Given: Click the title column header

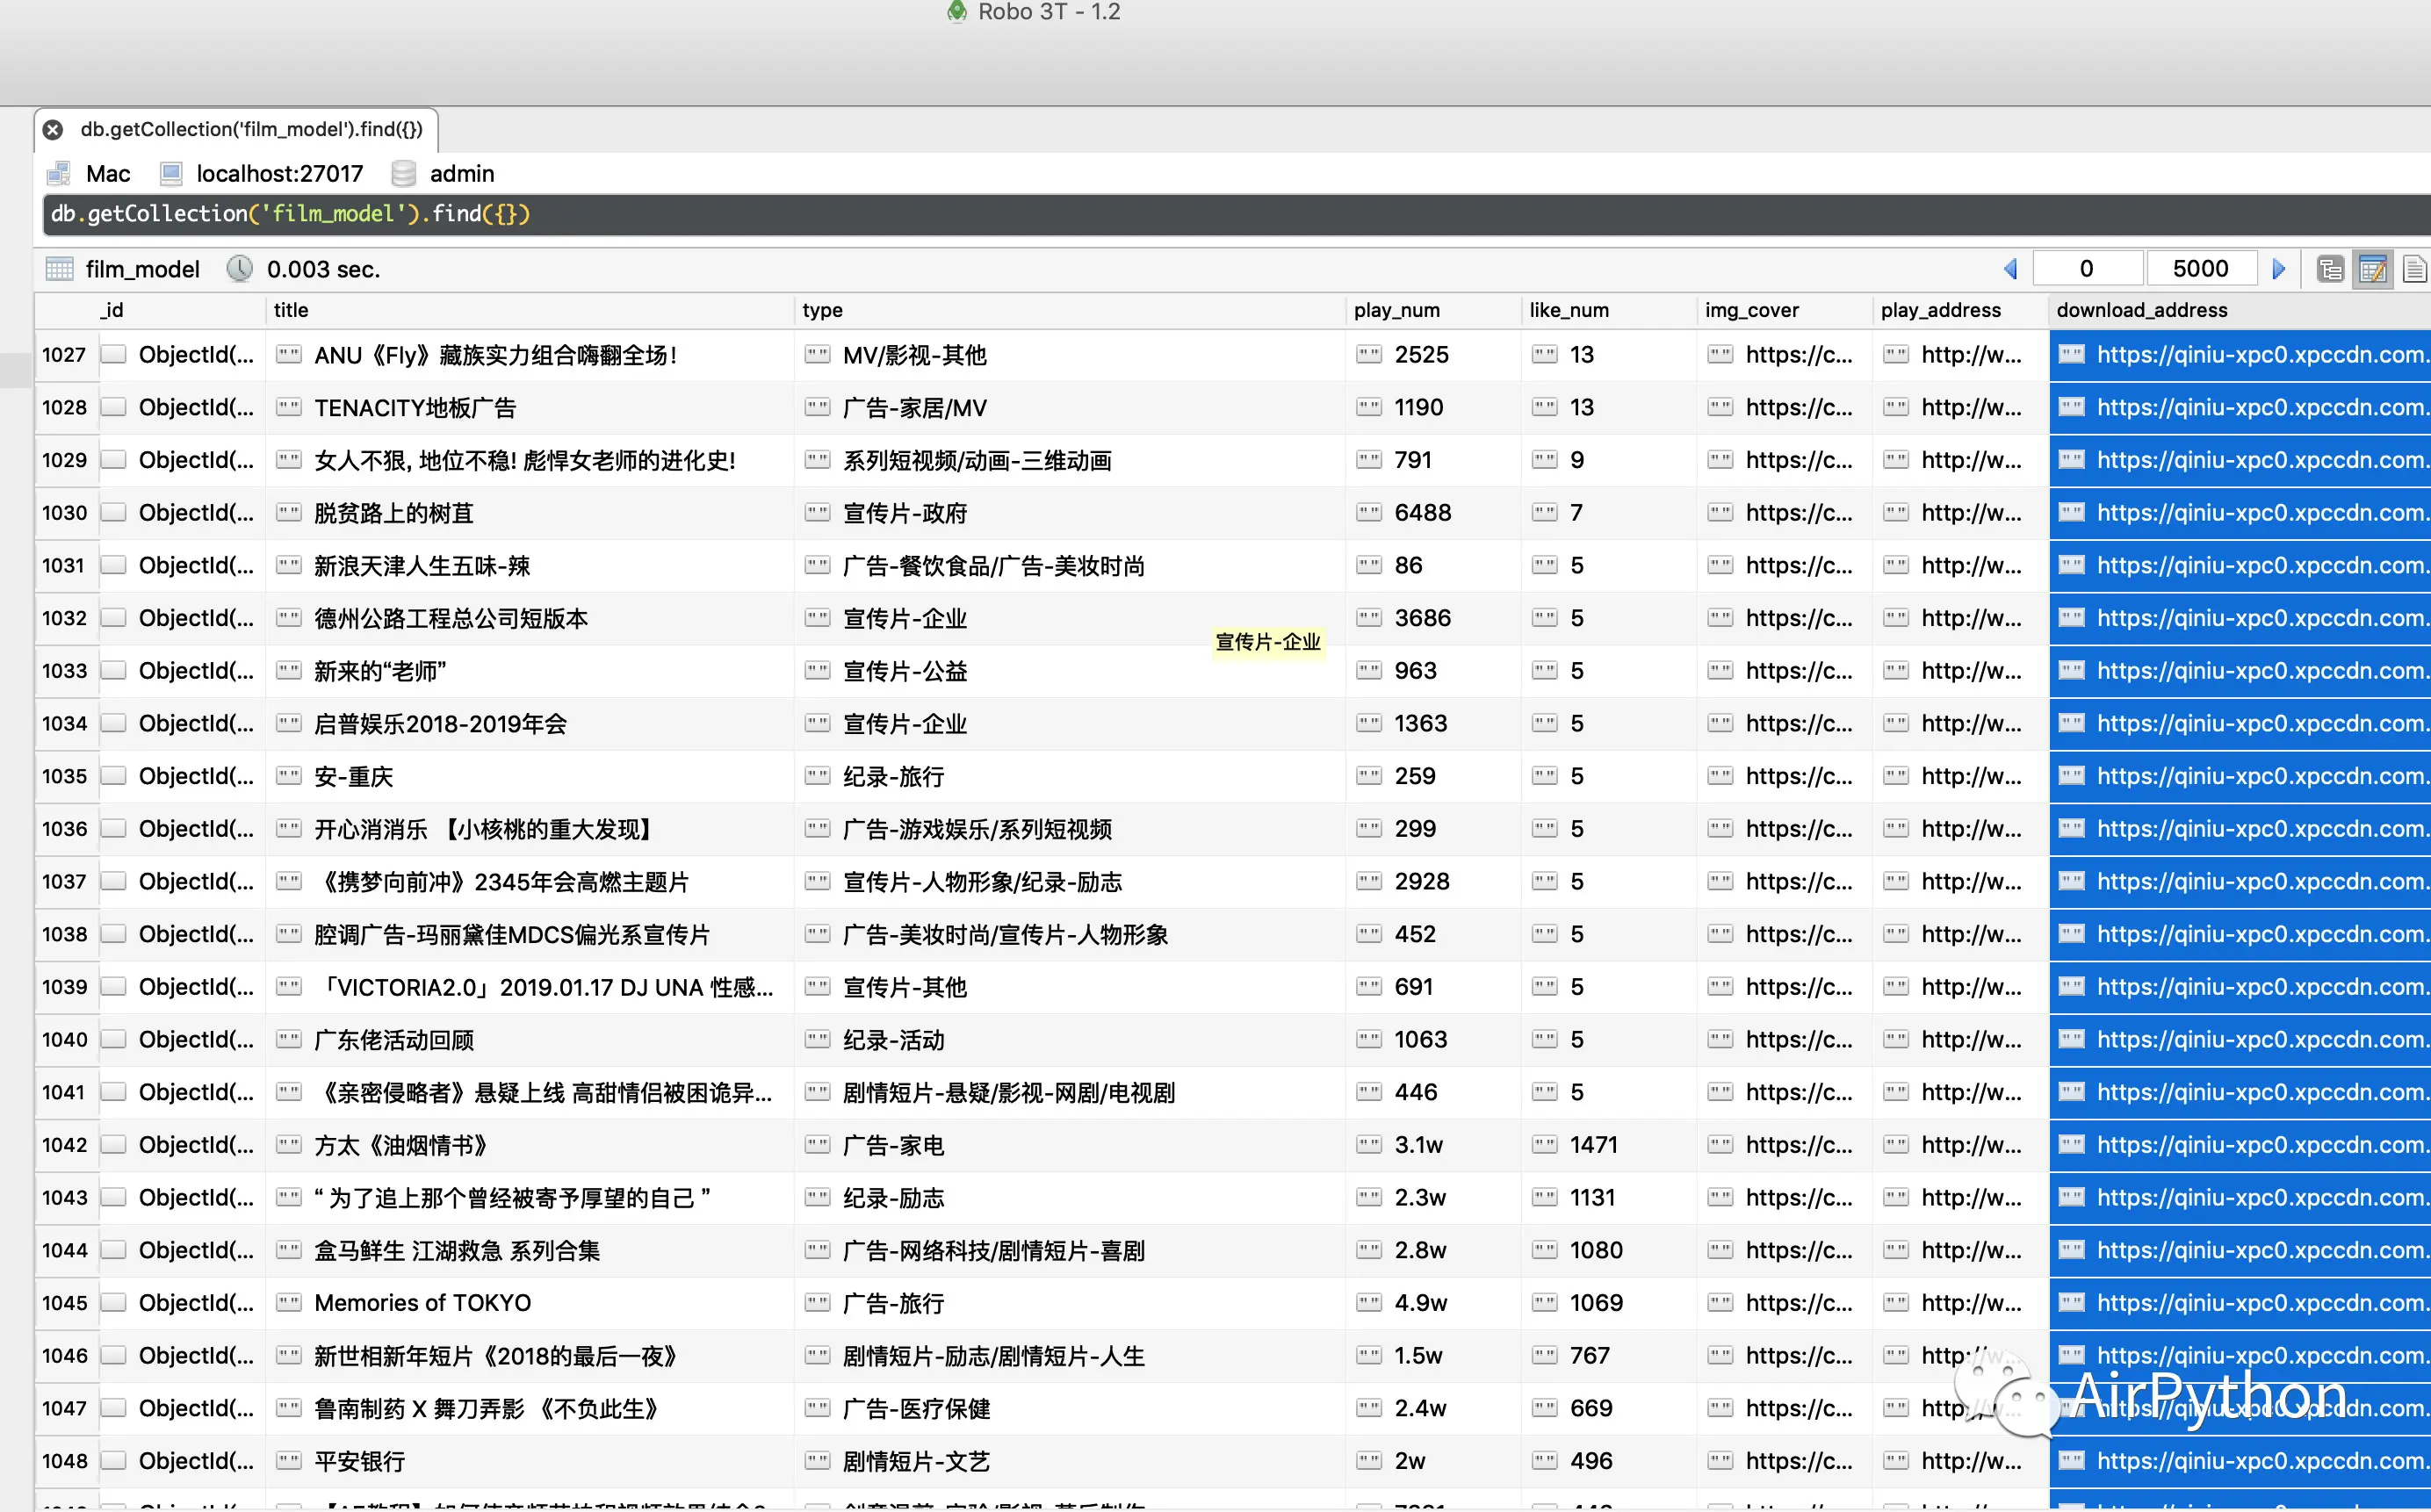Looking at the screenshot, I should [x=291, y=310].
